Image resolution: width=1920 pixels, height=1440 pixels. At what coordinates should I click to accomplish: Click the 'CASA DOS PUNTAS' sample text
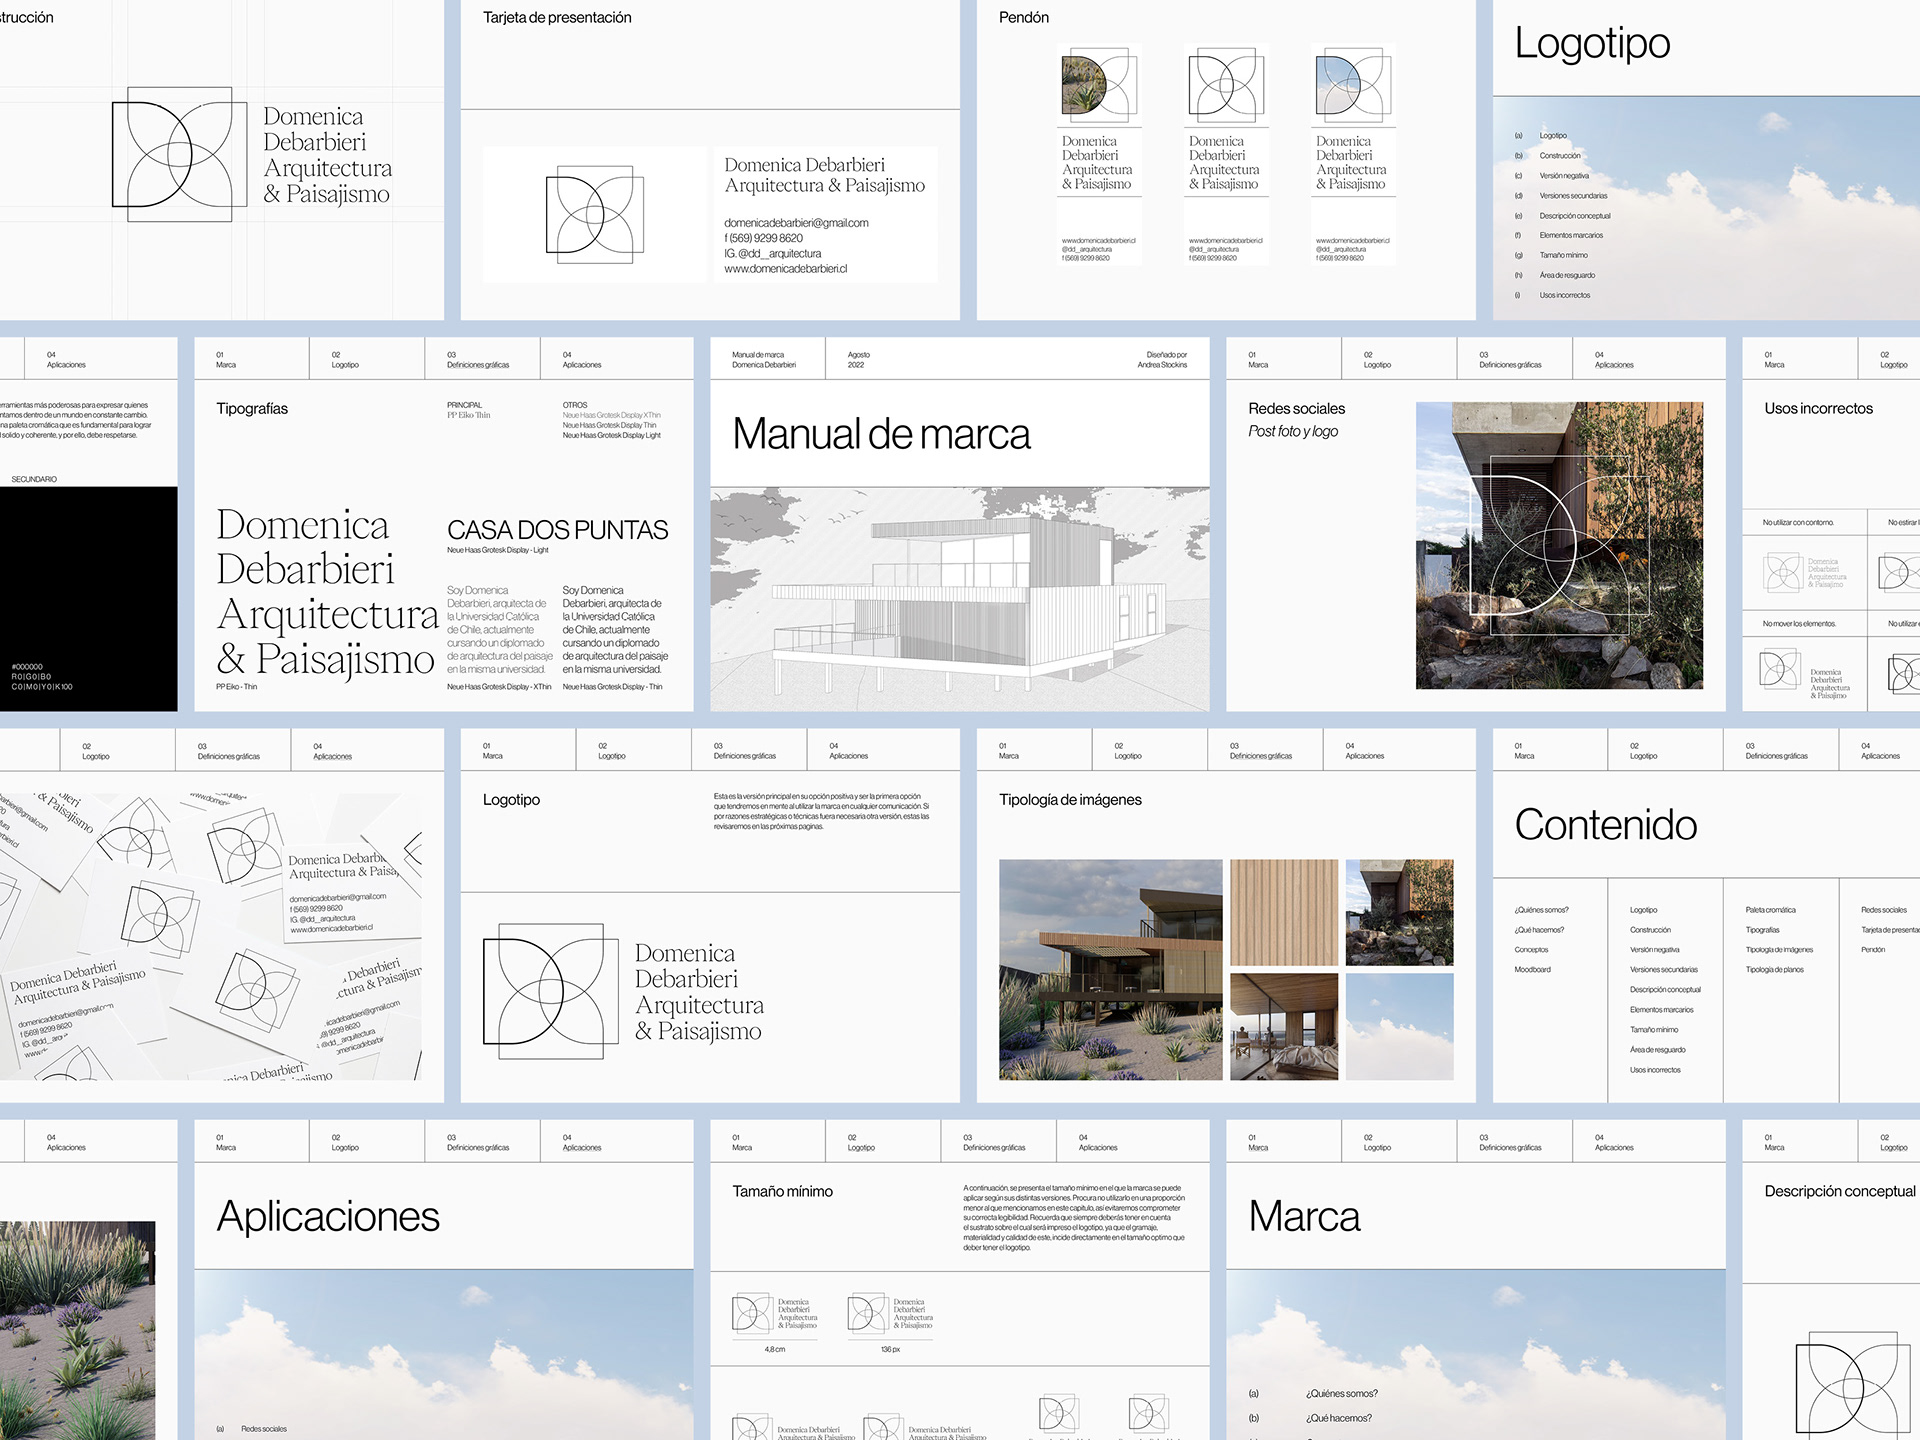[x=557, y=530]
